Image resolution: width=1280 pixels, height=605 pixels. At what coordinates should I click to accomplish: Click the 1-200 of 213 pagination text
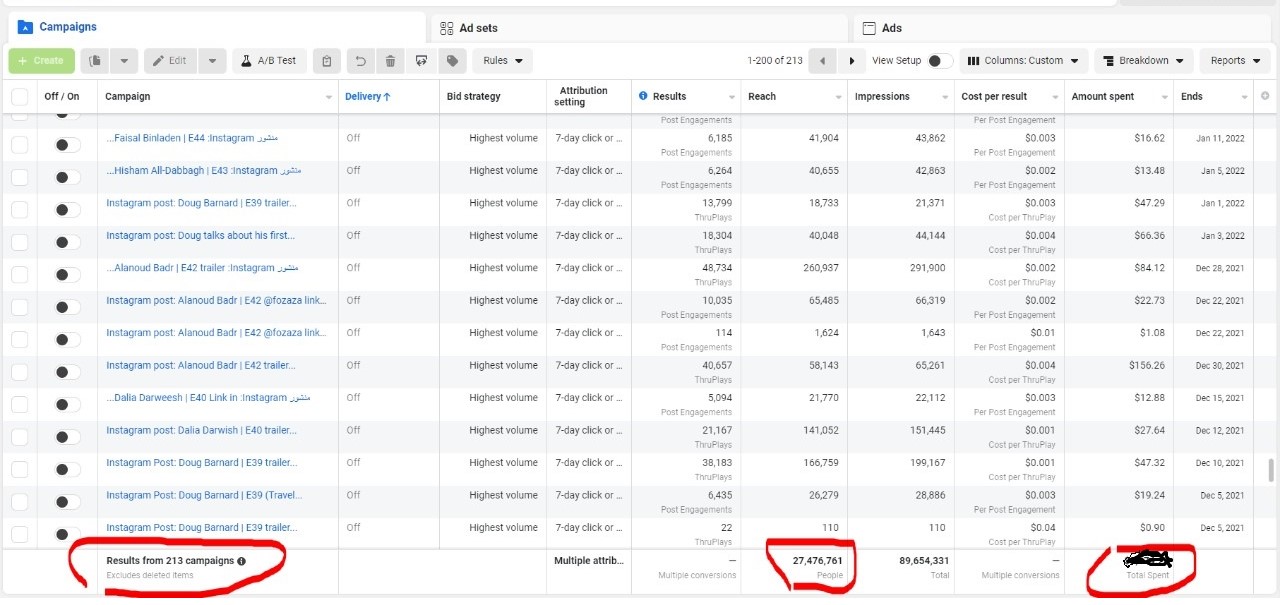pos(775,61)
